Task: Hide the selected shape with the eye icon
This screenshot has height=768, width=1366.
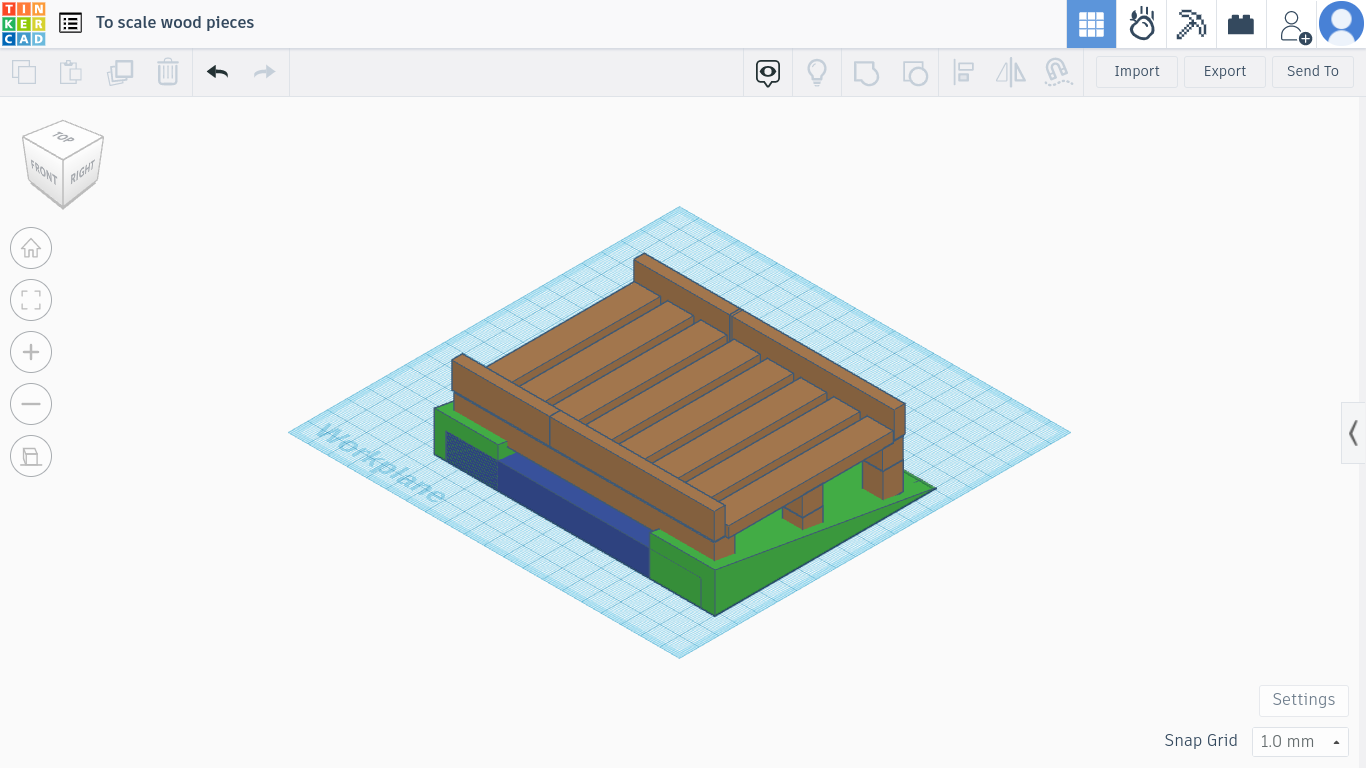Action: click(767, 72)
